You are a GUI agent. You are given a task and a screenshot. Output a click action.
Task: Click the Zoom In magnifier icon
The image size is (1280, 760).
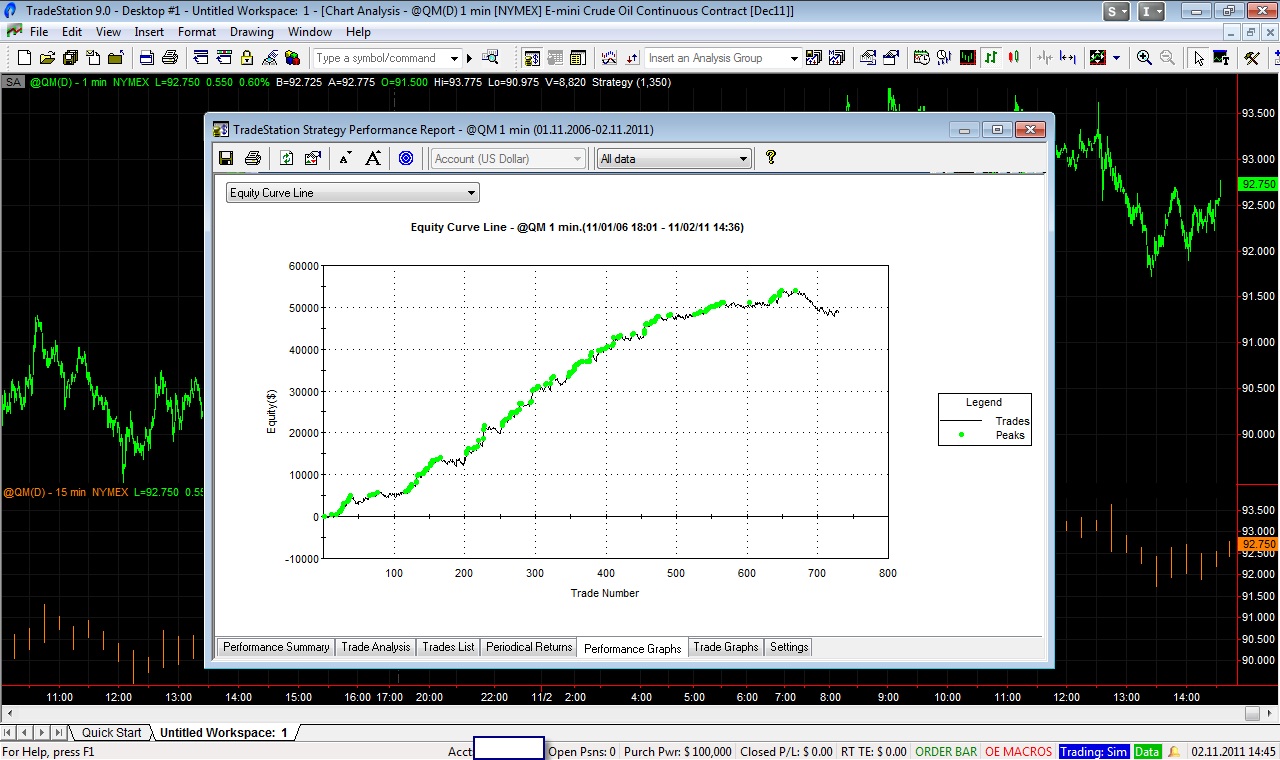pos(1144,58)
